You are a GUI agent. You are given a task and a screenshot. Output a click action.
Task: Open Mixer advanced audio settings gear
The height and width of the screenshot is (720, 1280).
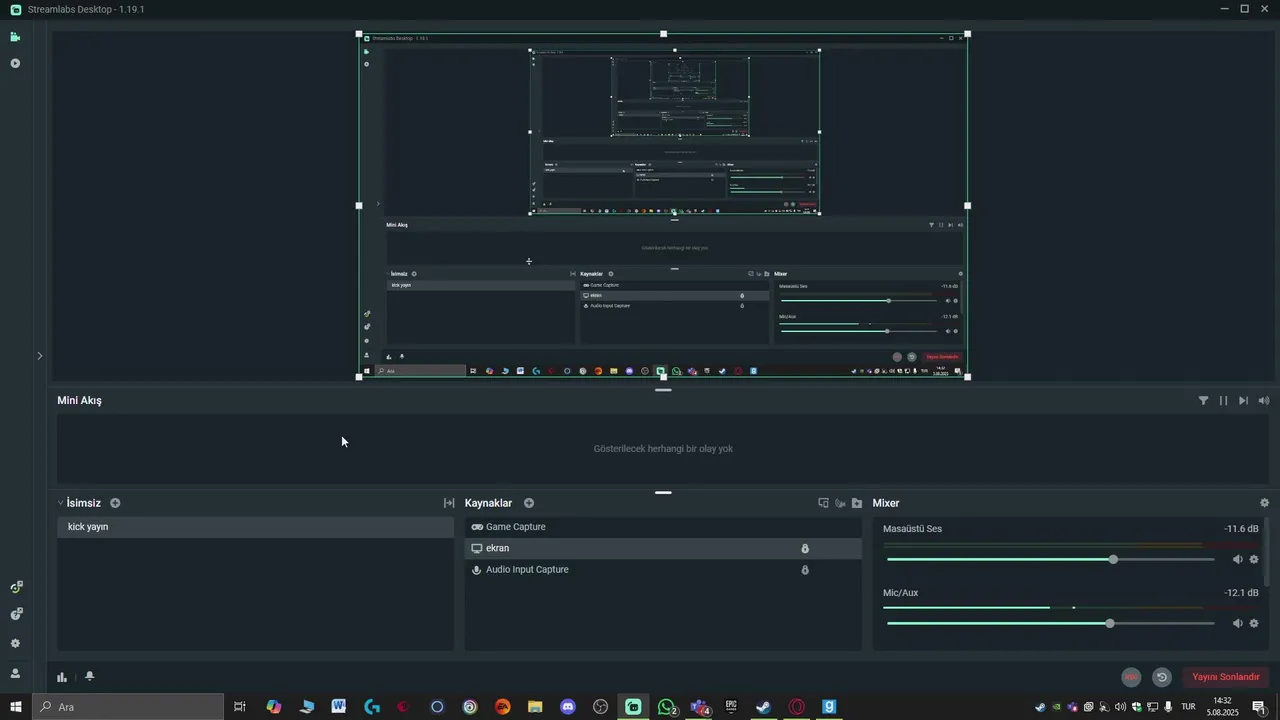[1264, 503]
